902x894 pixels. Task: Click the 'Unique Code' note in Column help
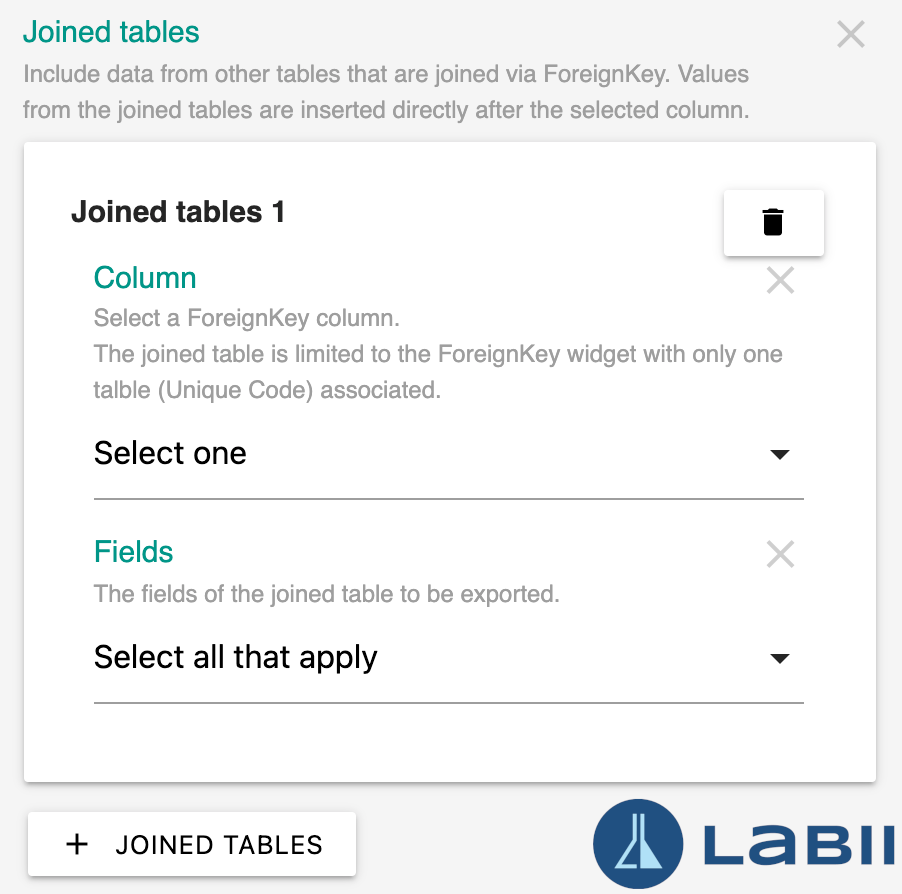pyautogui.click(x=235, y=390)
